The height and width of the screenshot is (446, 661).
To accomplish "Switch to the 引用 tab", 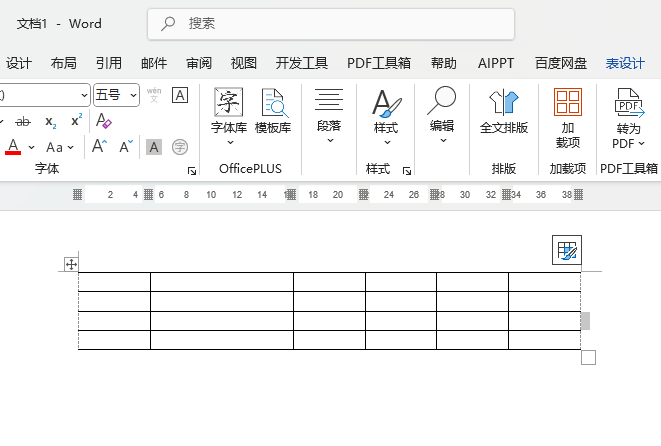I will 109,63.
